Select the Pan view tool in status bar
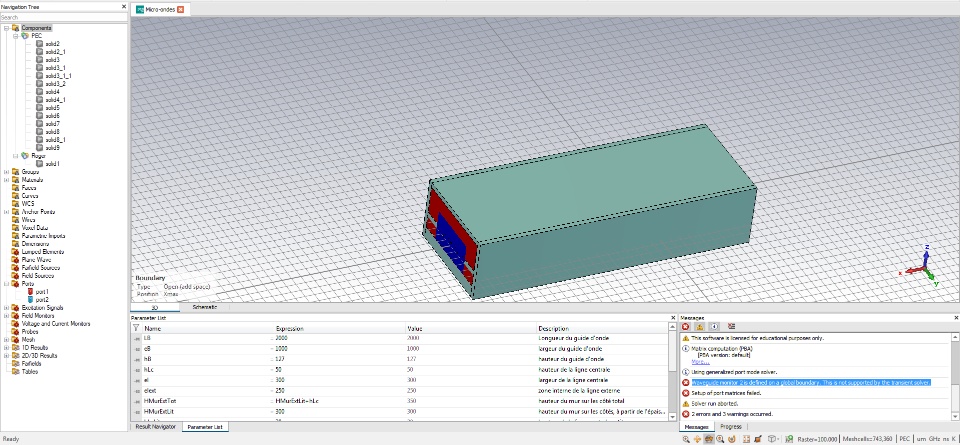The width and height of the screenshot is (960, 445). (x=697, y=439)
